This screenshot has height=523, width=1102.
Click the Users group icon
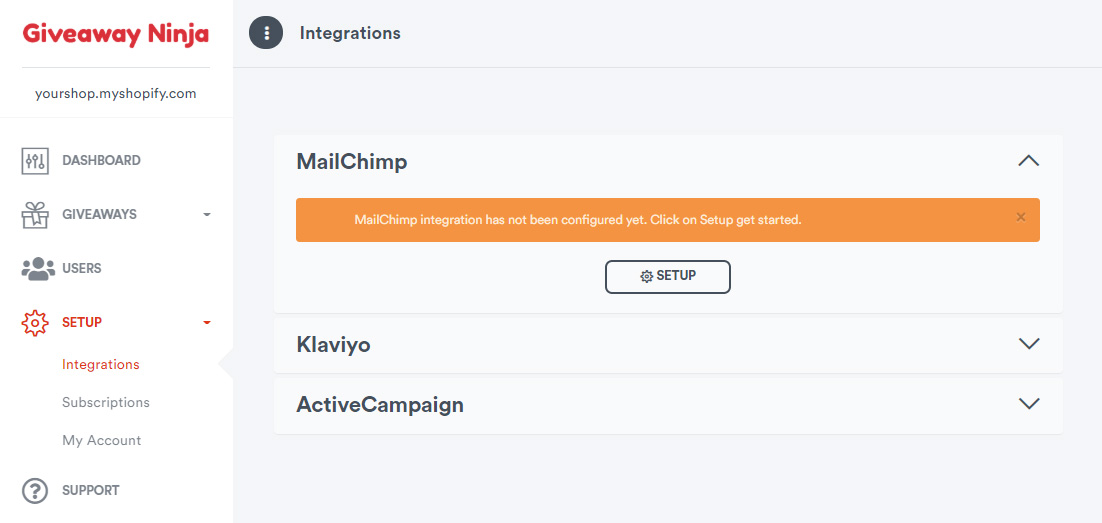pyautogui.click(x=38, y=269)
